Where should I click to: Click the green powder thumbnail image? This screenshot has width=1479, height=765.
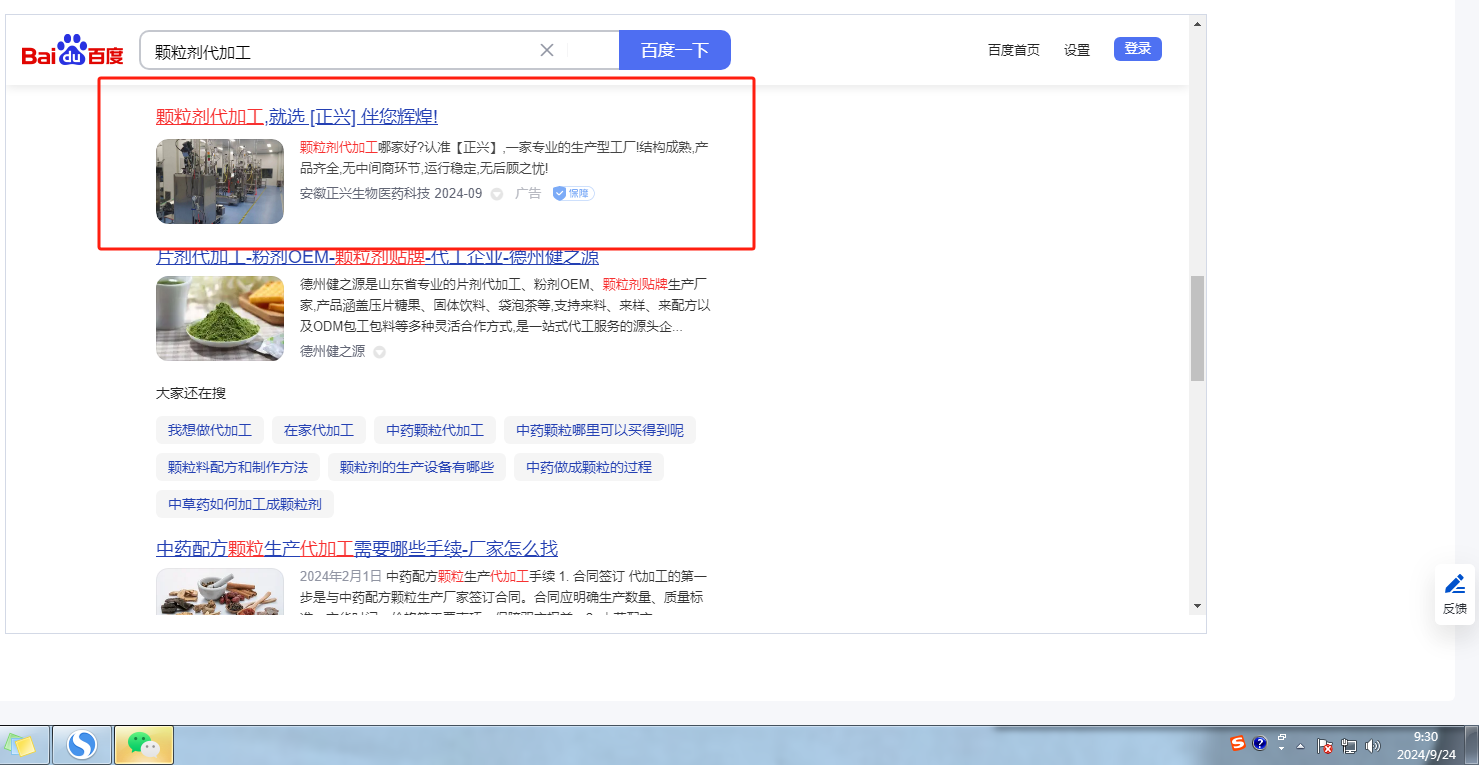(x=220, y=318)
